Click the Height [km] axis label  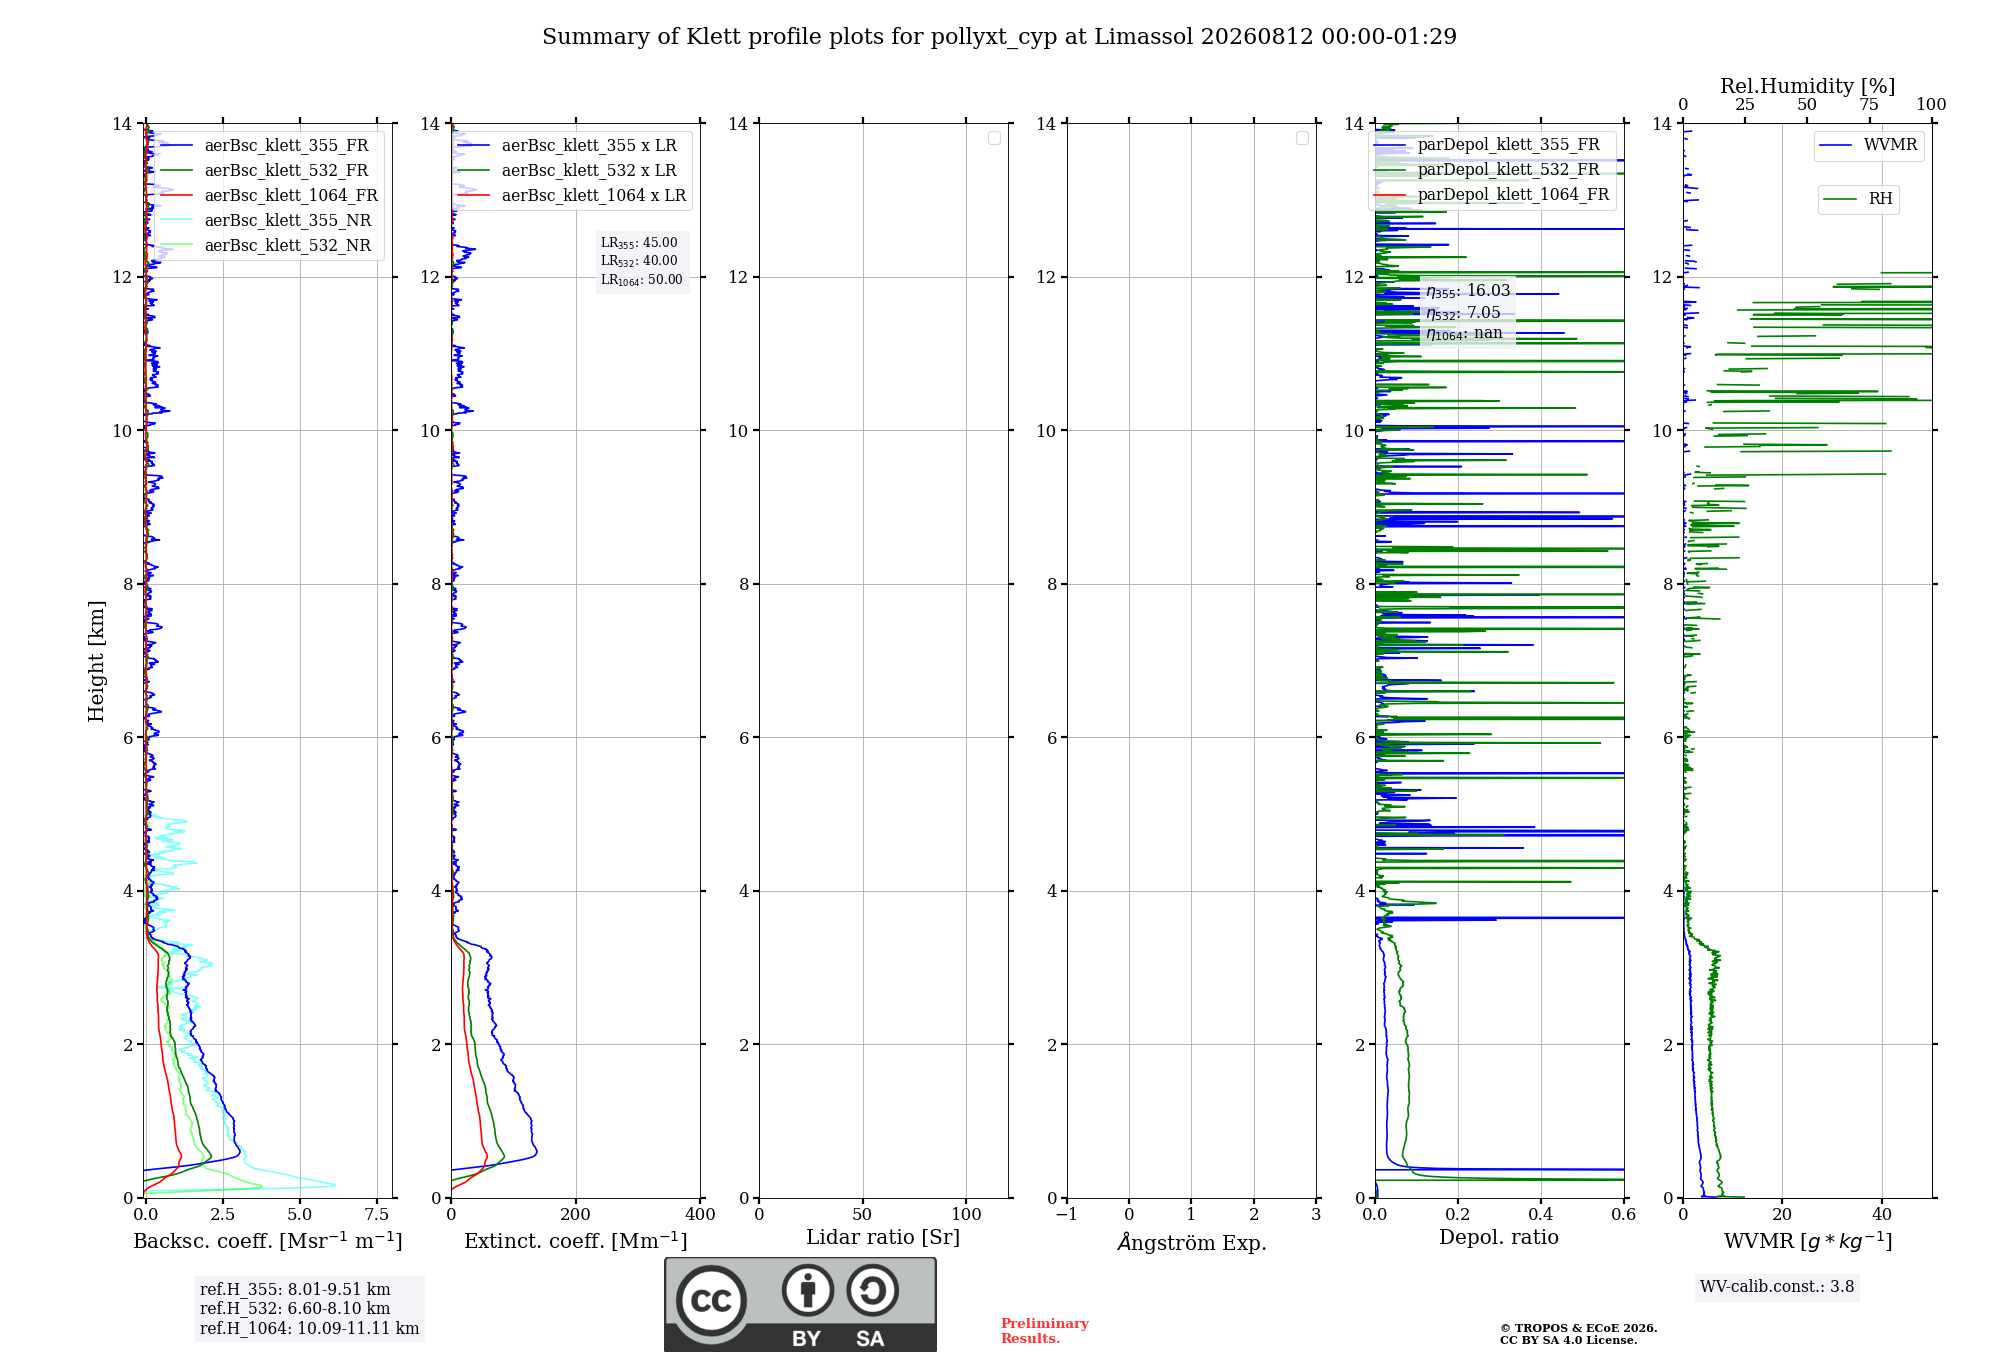tap(96, 661)
